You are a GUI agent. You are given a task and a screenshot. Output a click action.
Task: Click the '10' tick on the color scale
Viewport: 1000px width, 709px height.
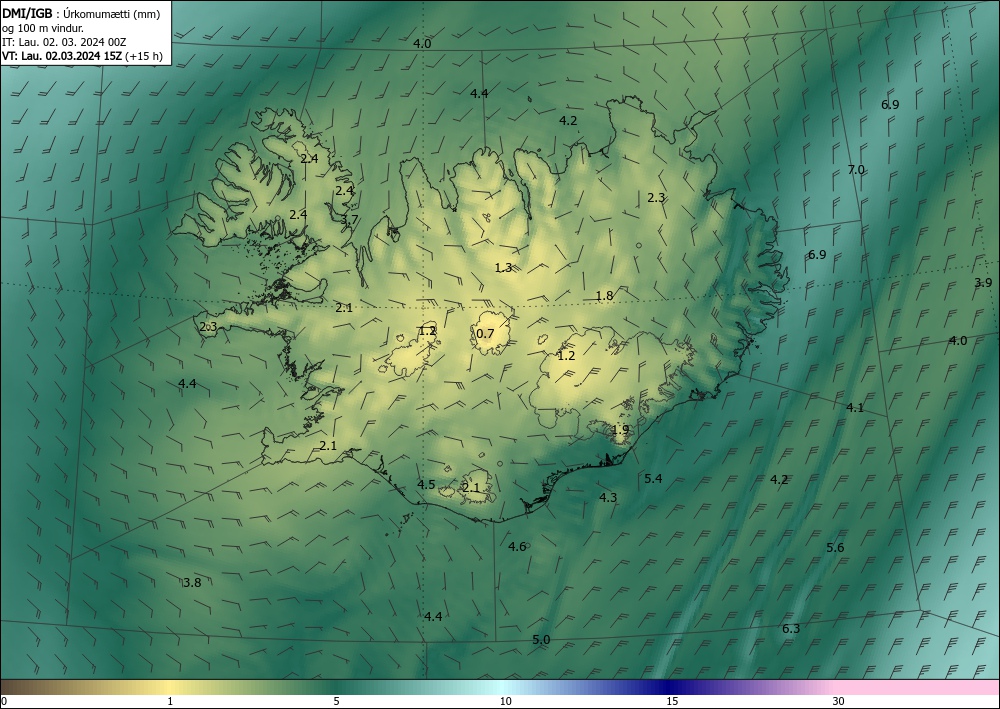click(505, 702)
